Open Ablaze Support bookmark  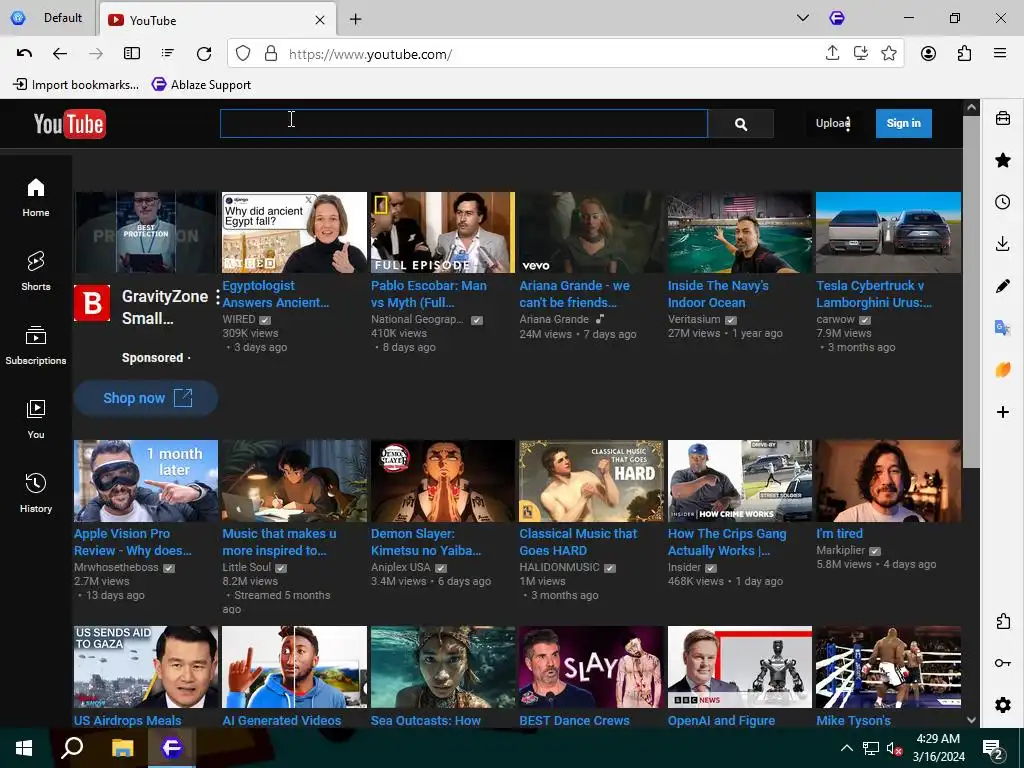(201, 84)
